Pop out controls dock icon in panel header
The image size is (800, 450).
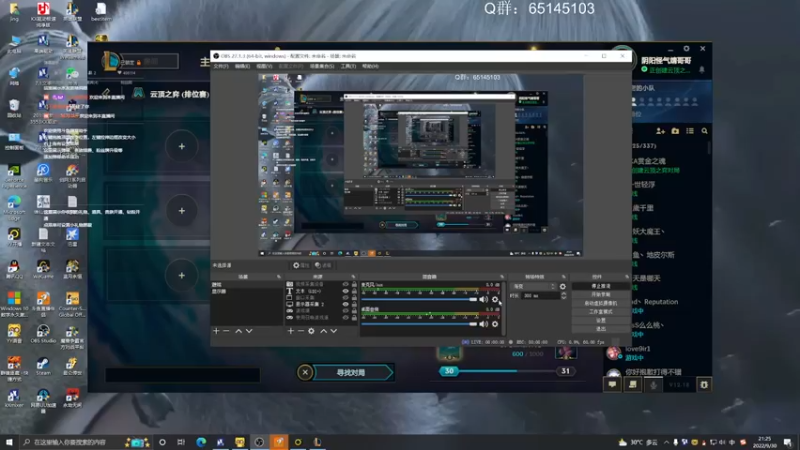pyautogui.click(x=627, y=277)
